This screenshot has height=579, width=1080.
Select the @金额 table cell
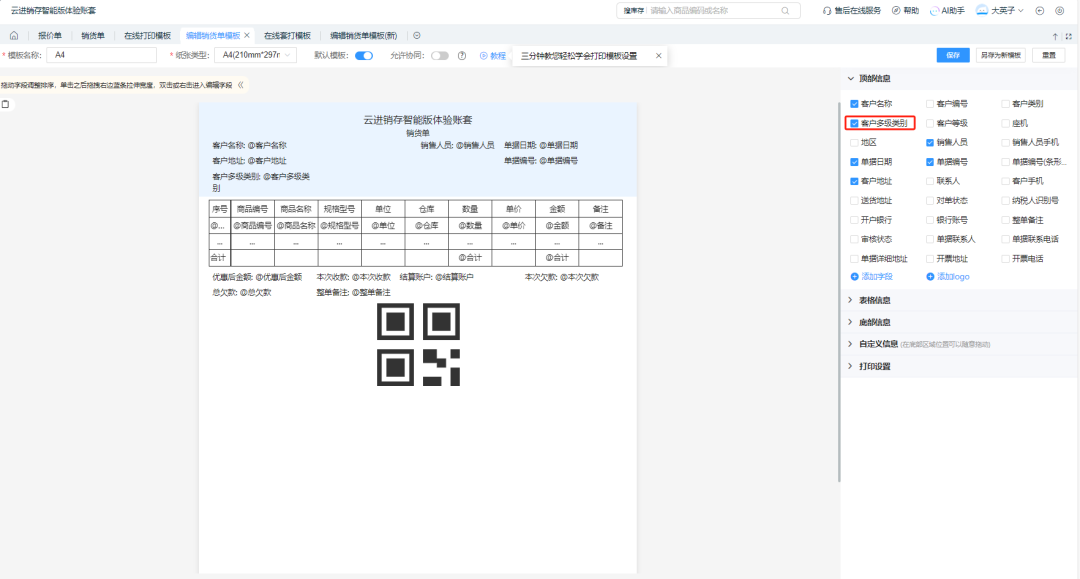[x=557, y=225]
